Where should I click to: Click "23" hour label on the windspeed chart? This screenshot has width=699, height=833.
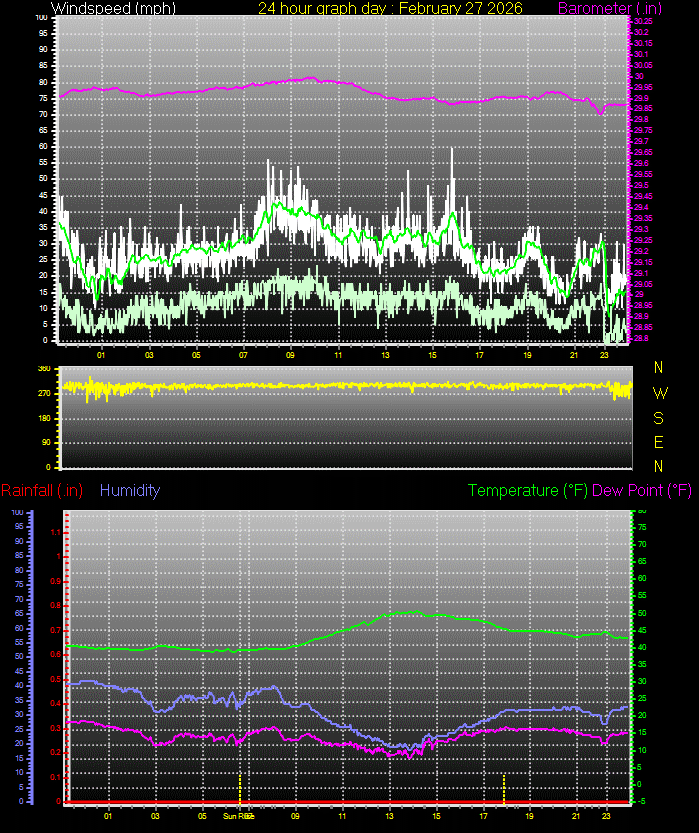point(604,355)
